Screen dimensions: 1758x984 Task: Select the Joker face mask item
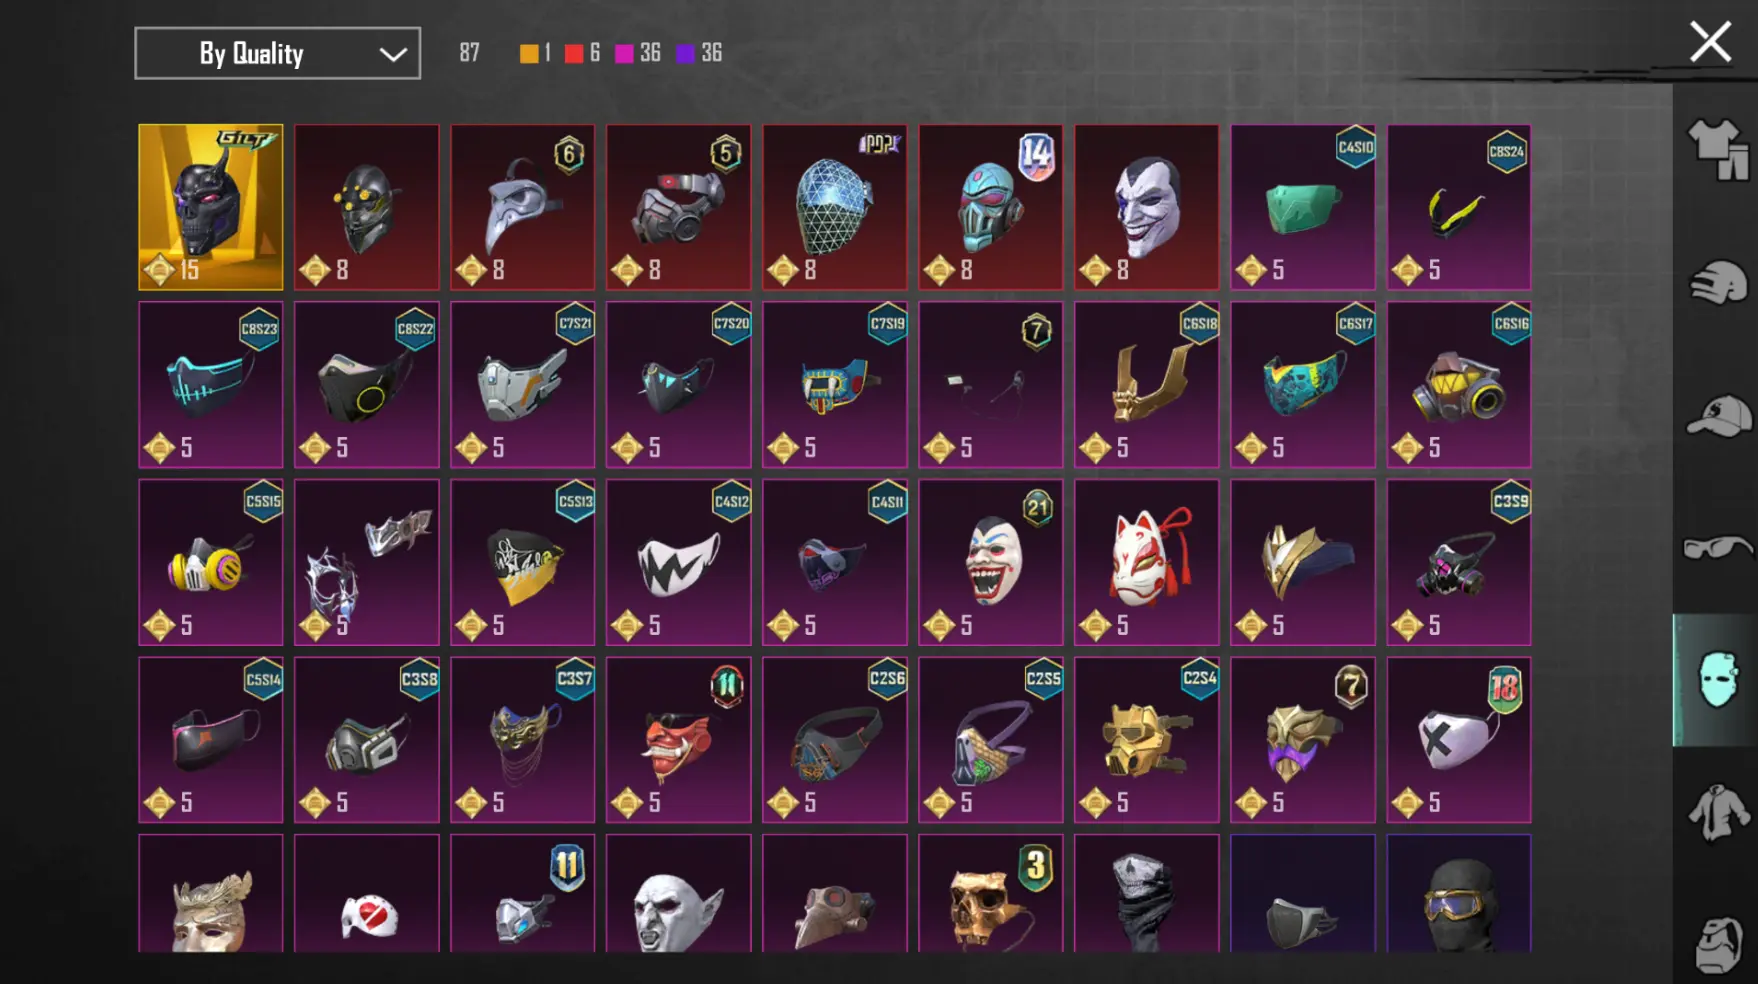click(1147, 207)
